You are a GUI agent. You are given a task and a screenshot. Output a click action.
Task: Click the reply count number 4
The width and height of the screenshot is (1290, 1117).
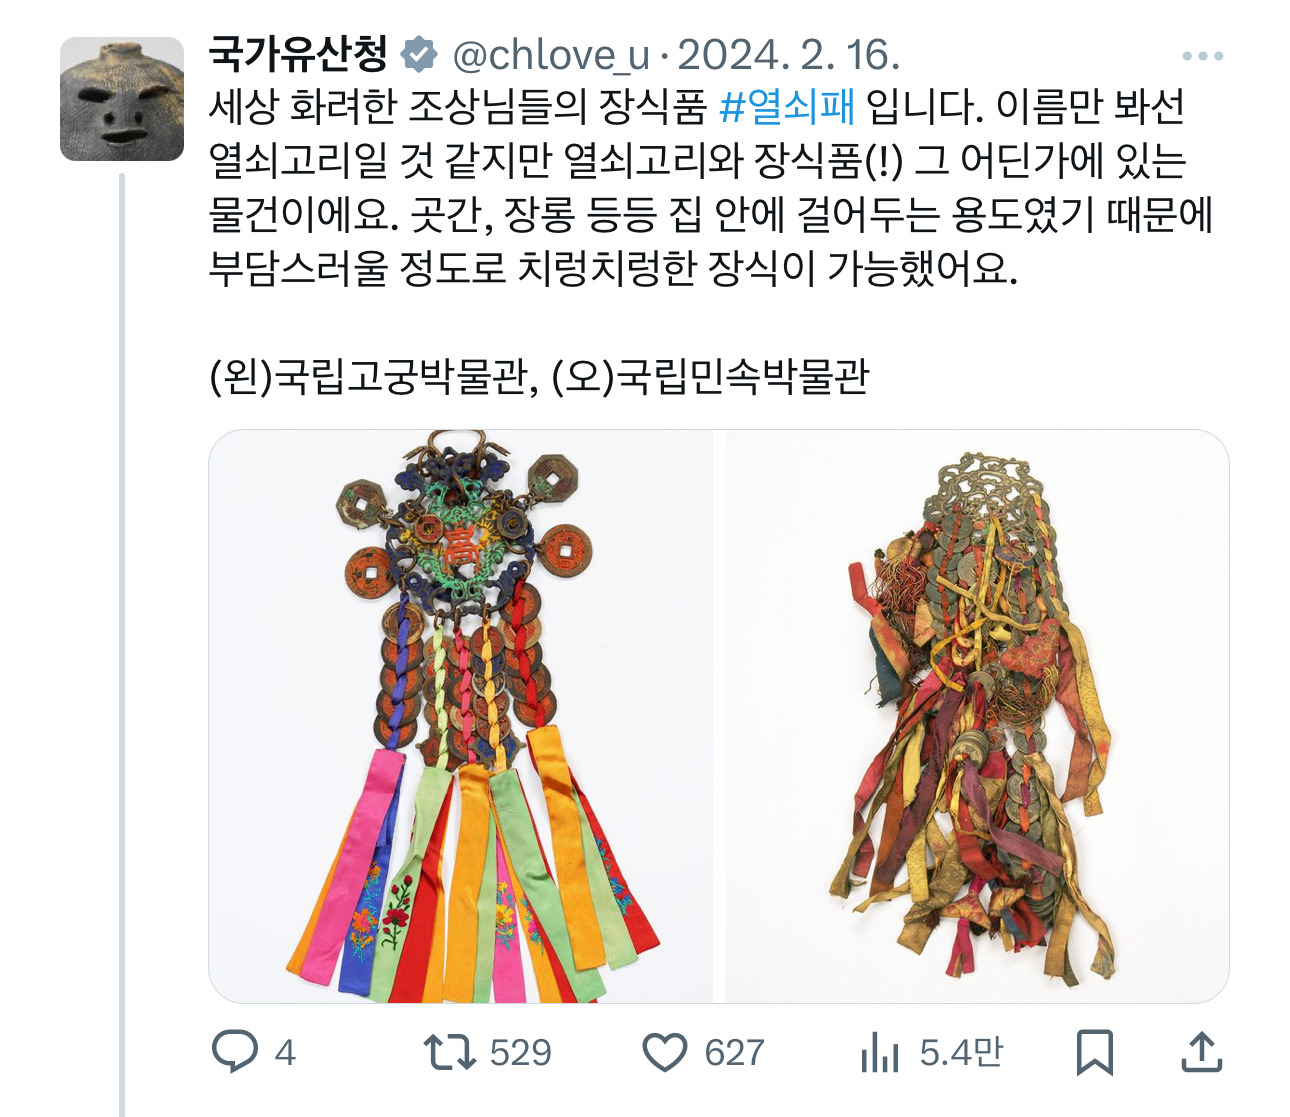point(285,1053)
